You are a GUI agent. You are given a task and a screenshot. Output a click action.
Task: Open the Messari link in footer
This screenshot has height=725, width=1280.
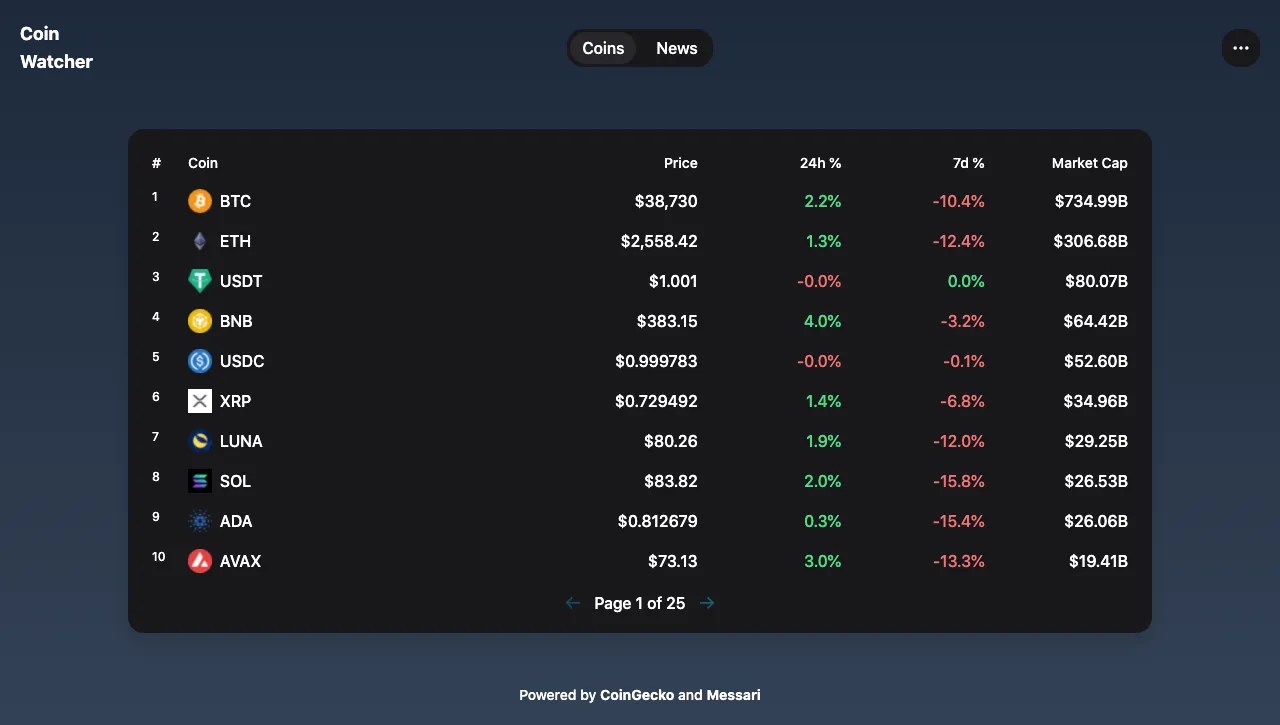click(733, 695)
